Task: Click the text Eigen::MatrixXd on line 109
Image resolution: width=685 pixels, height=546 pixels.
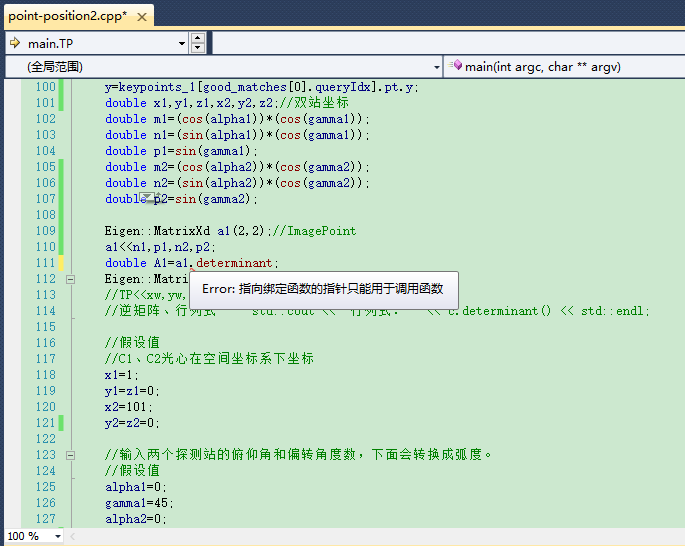Action: pos(157,231)
